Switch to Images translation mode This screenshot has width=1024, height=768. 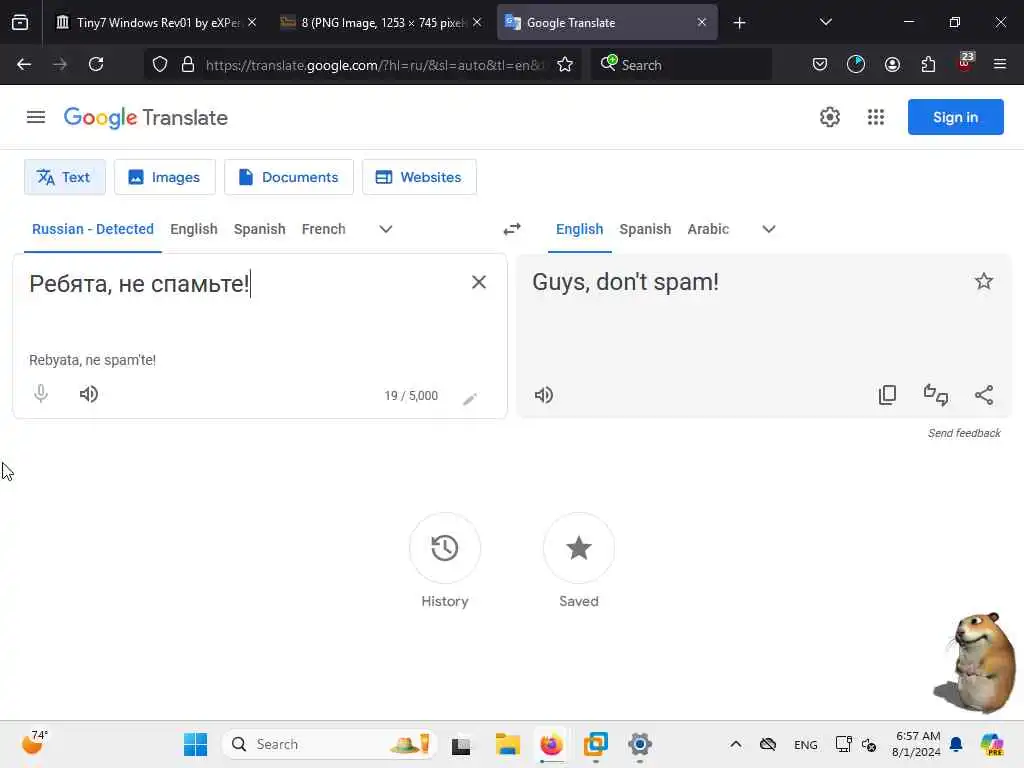pyautogui.click(x=165, y=177)
